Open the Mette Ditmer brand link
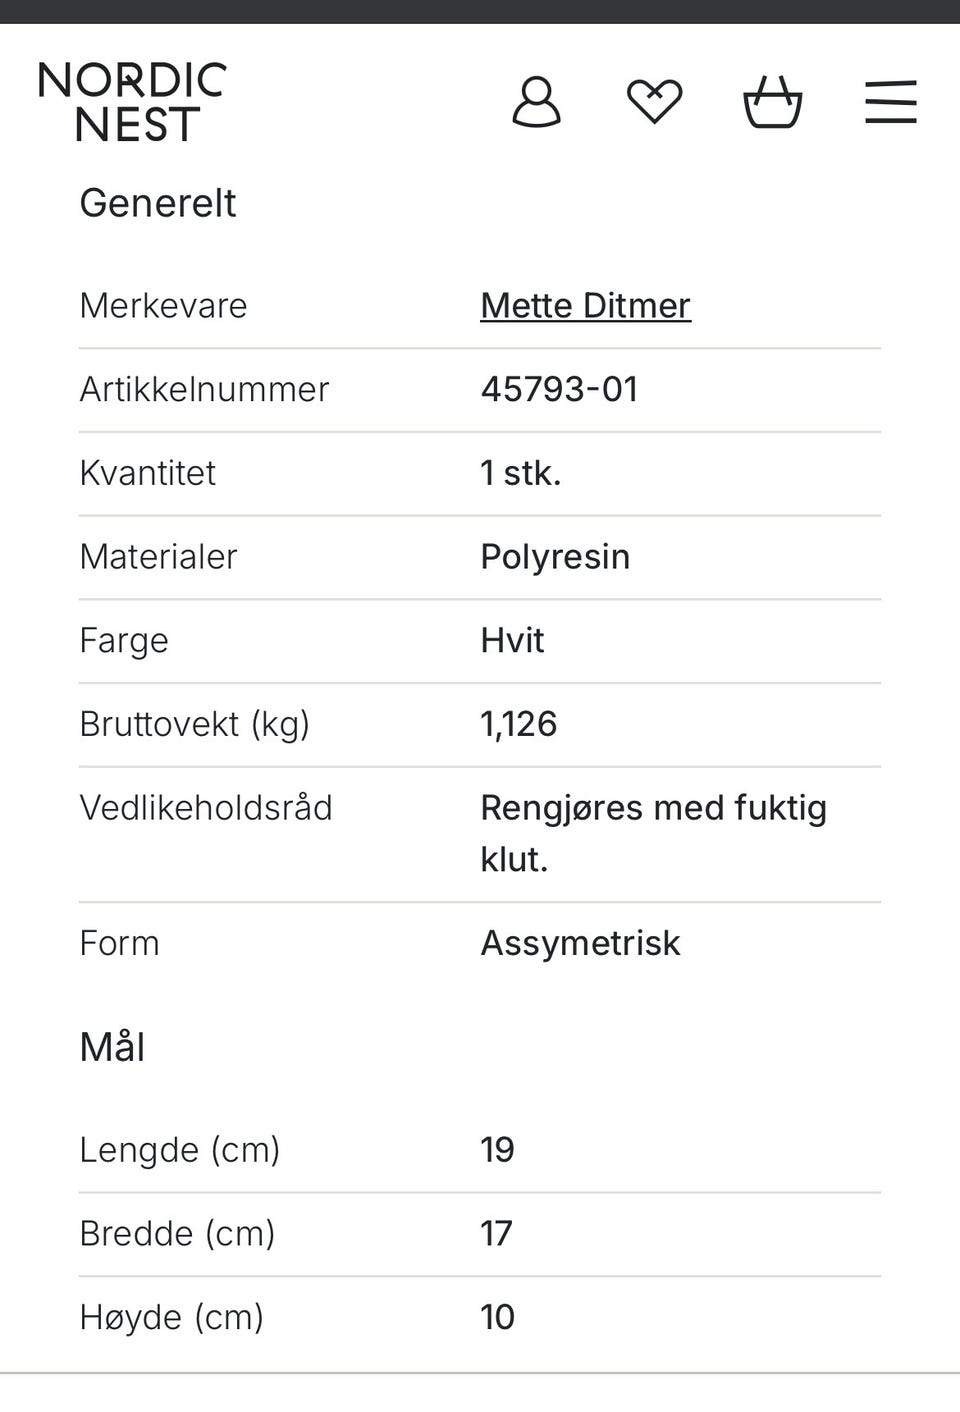960x1412 pixels. pyautogui.click(x=585, y=306)
